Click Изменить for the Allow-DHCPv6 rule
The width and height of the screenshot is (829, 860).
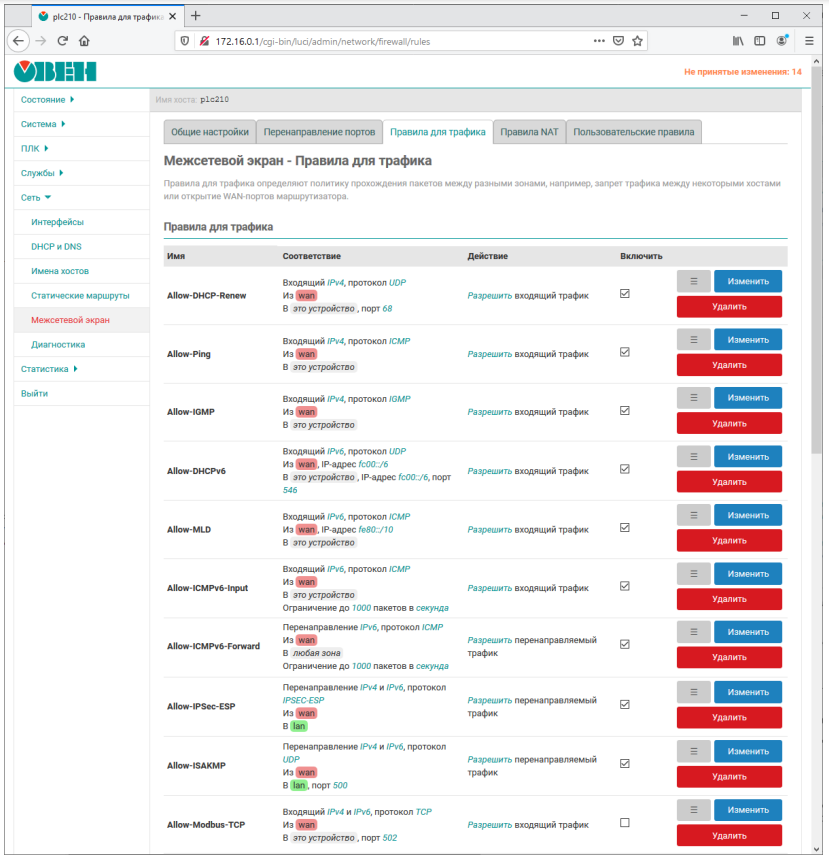coord(747,457)
